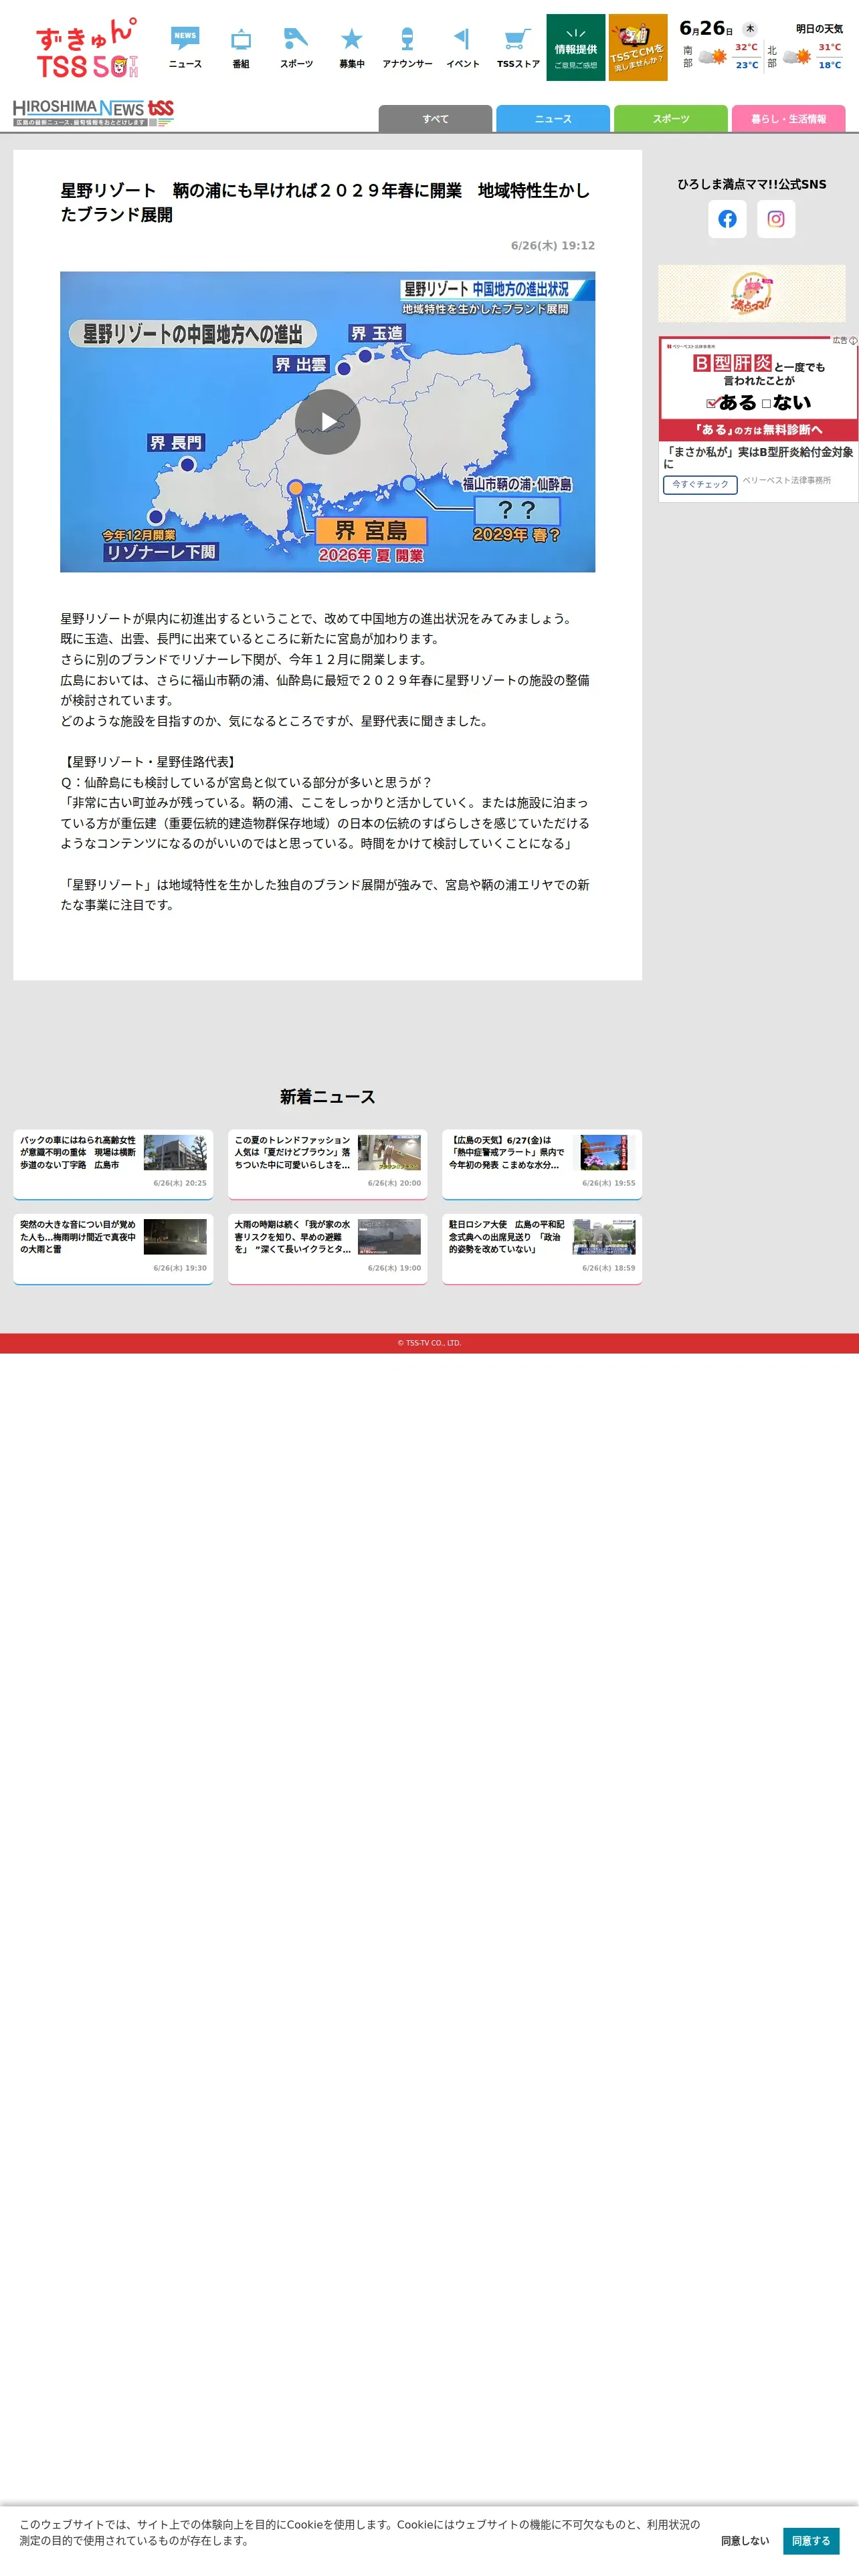859x2576 pixels.
Task: Click the 同意する cookie button
Action: [x=811, y=2540]
